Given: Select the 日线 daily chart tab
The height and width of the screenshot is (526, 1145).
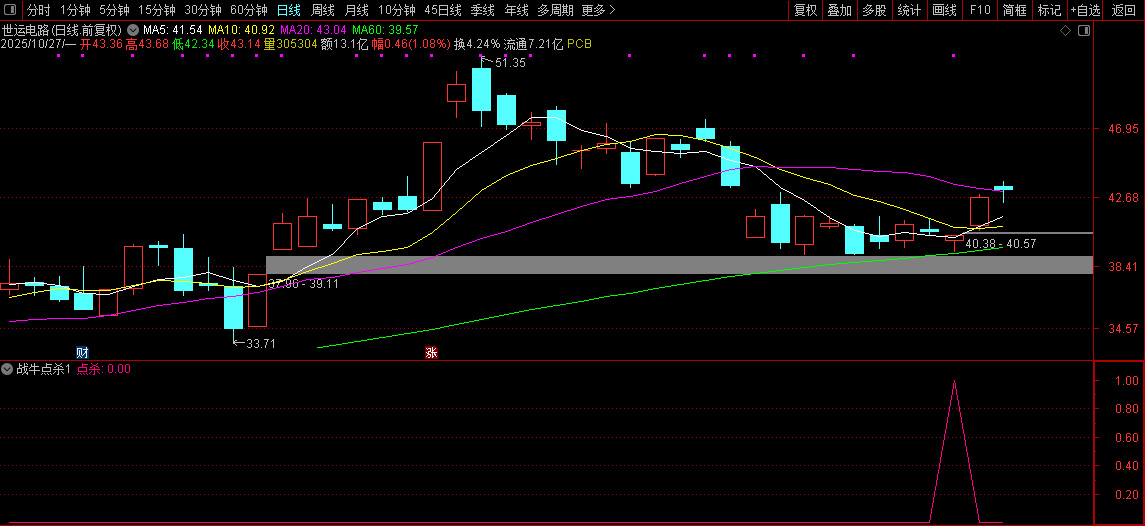Looking at the screenshot, I should 289,10.
